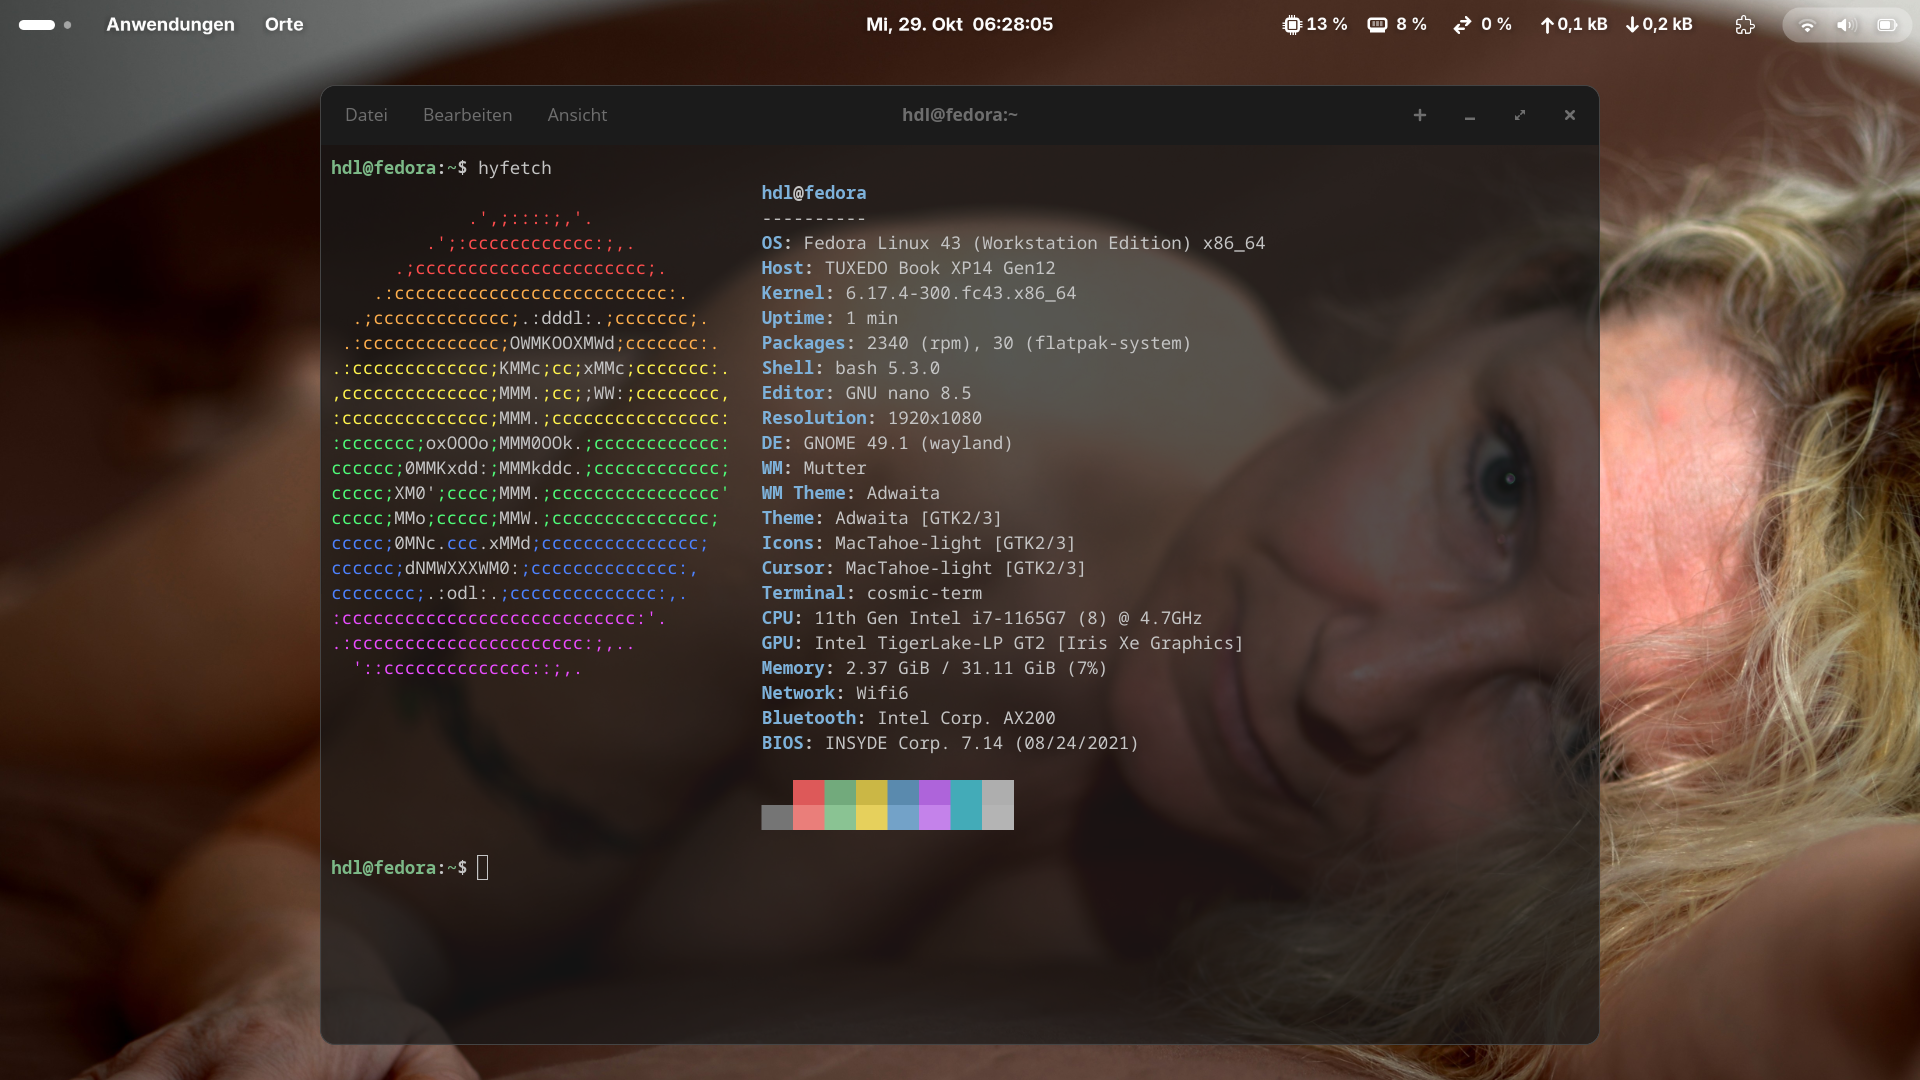Image resolution: width=1920 pixels, height=1080 pixels.
Task: Open a new terminal tab with plus icon
Action: click(x=1419, y=115)
